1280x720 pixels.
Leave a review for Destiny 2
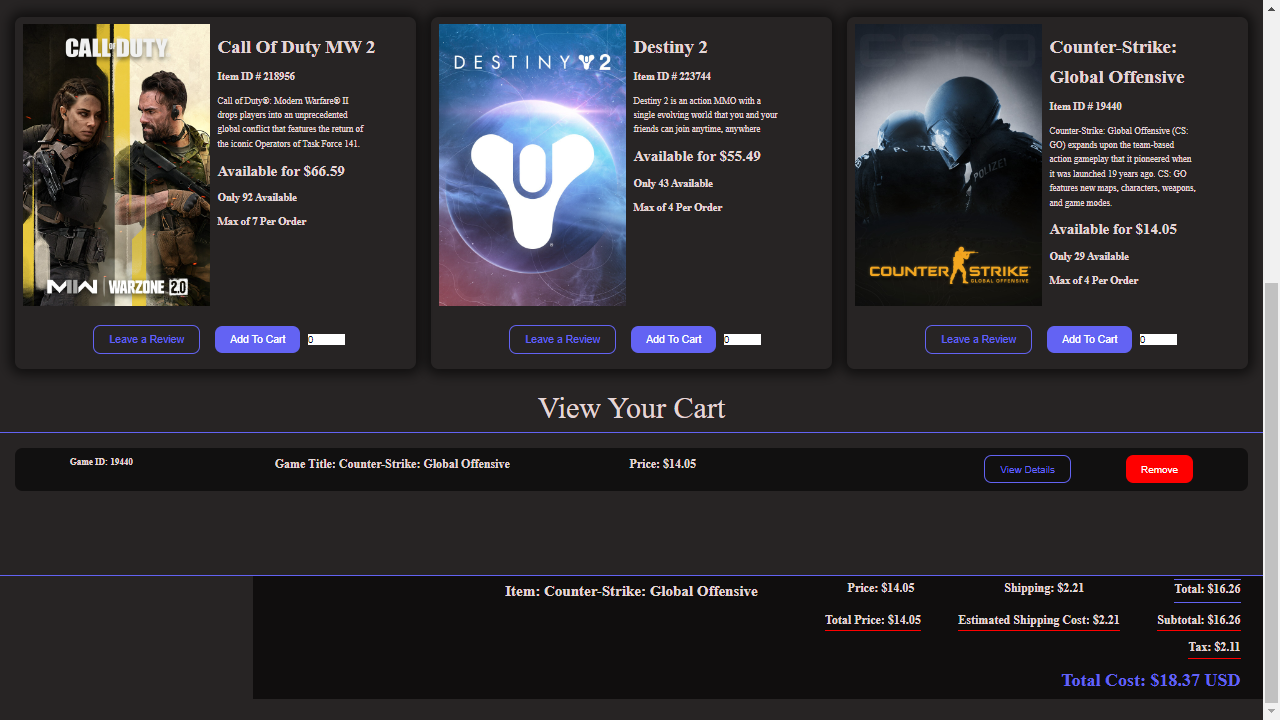pyautogui.click(x=562, y=339)
